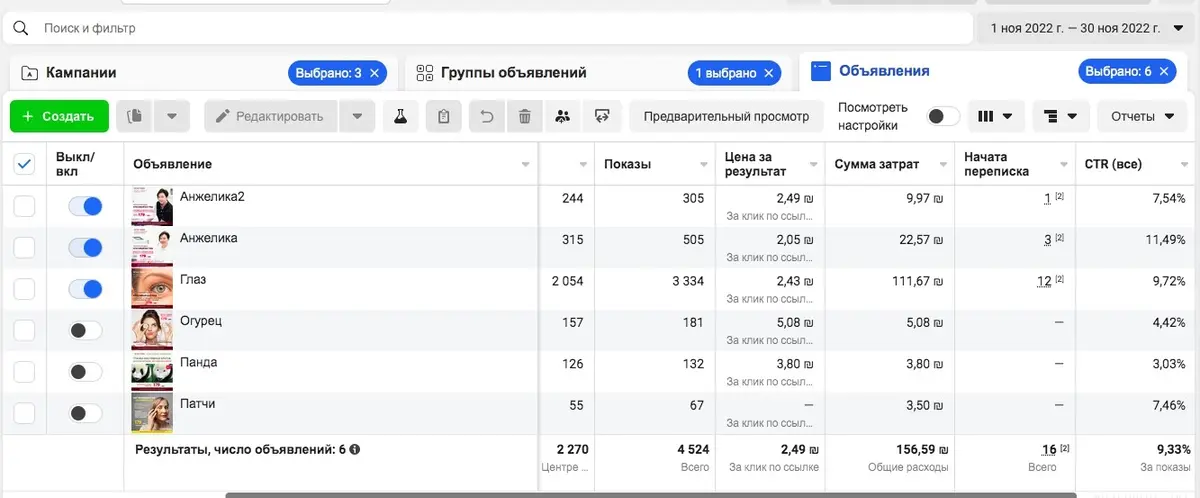
Task: Tick the checkbox for the Глаз row
Action: click(24, 289)
